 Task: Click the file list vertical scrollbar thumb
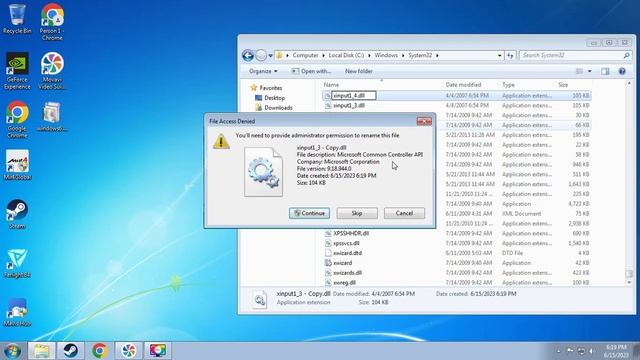click(629, 274)
